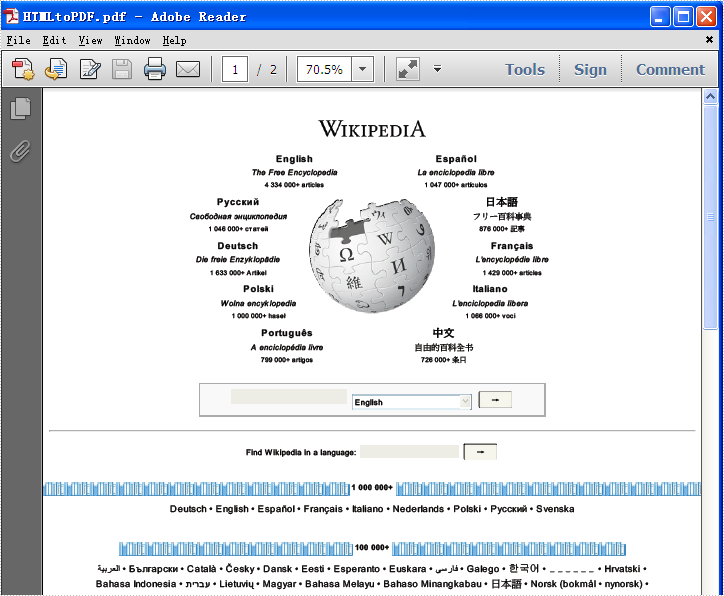Screen dimensions: 724x596
Task: Click the vertical scrollbar thumb
Action: 710,217
